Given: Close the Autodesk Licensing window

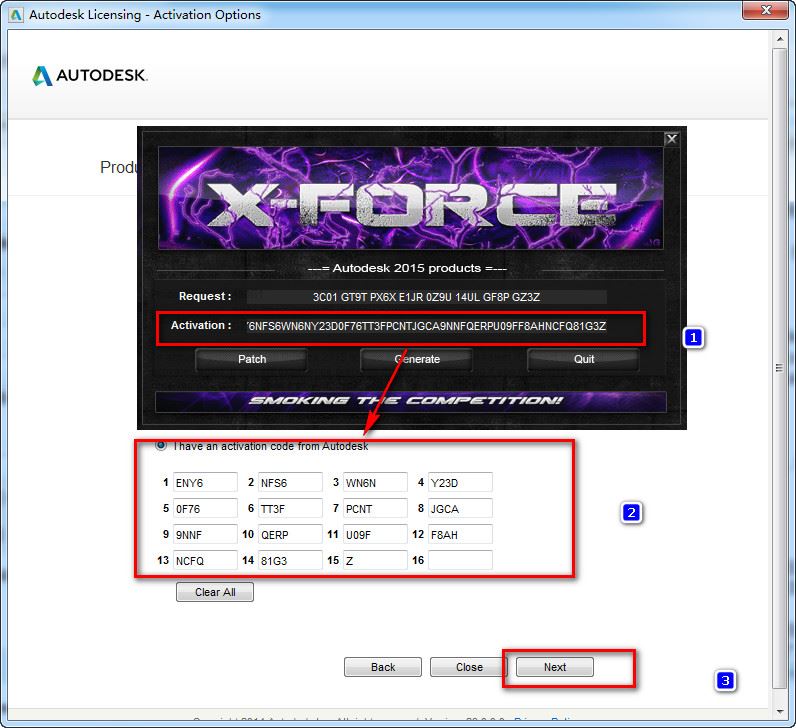Looking at the screenshot, I should click(767, 10).
